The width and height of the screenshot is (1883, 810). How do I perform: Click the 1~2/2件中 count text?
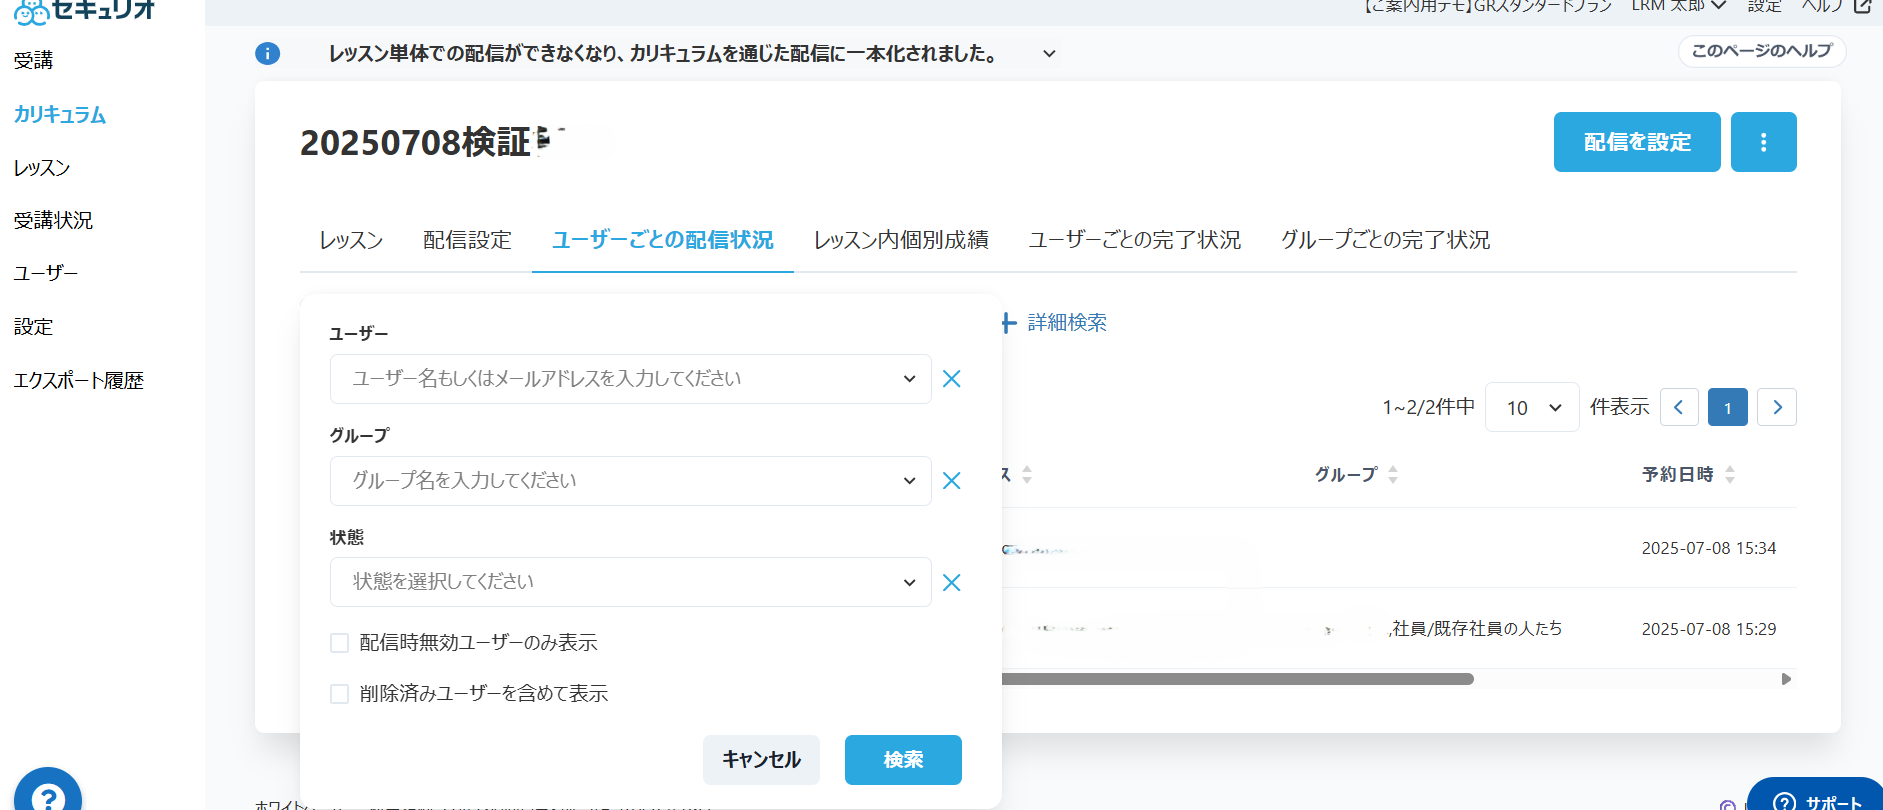[1428, 407]
